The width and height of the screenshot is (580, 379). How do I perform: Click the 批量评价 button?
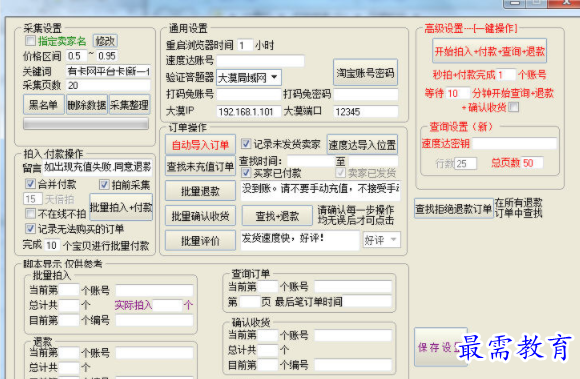coord(200,240)
